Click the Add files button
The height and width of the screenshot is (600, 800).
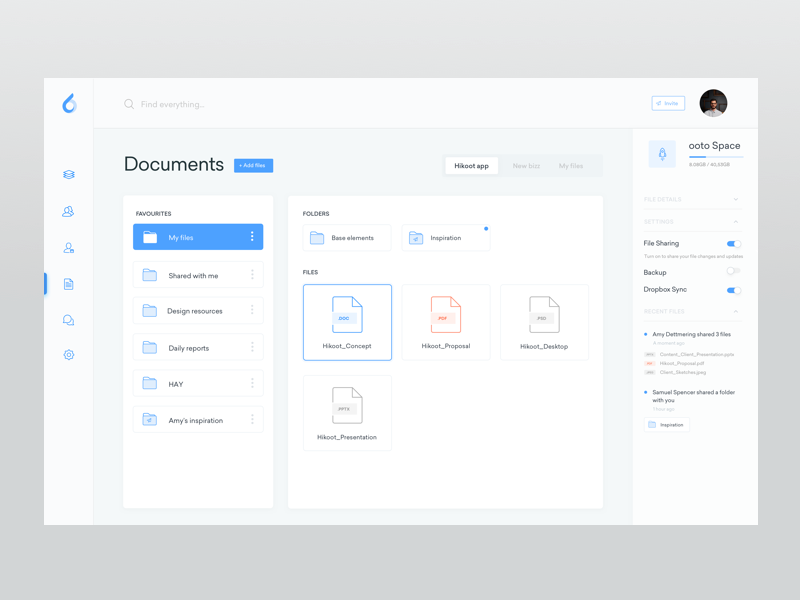click(x=253, y=165)
